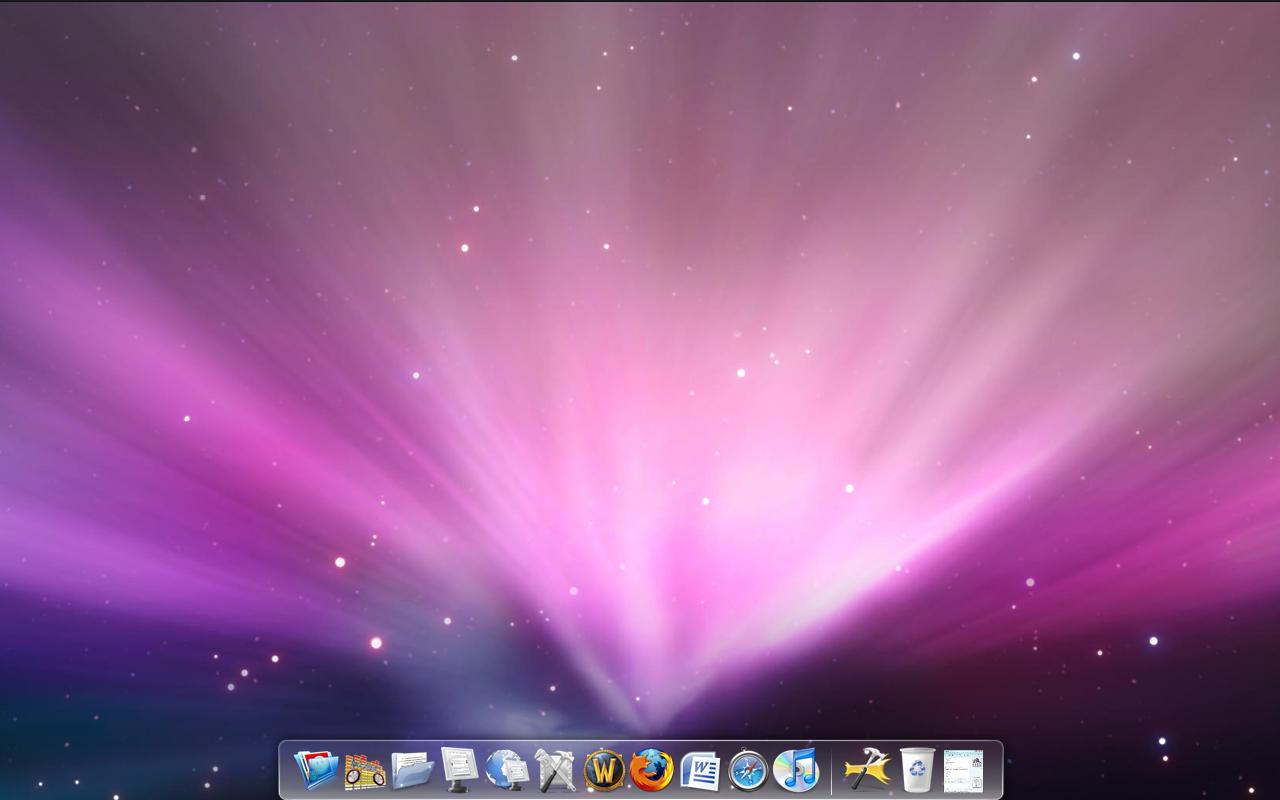Click the dark strip along screen top
1280x800 pixels.
[x=640, y=1]
